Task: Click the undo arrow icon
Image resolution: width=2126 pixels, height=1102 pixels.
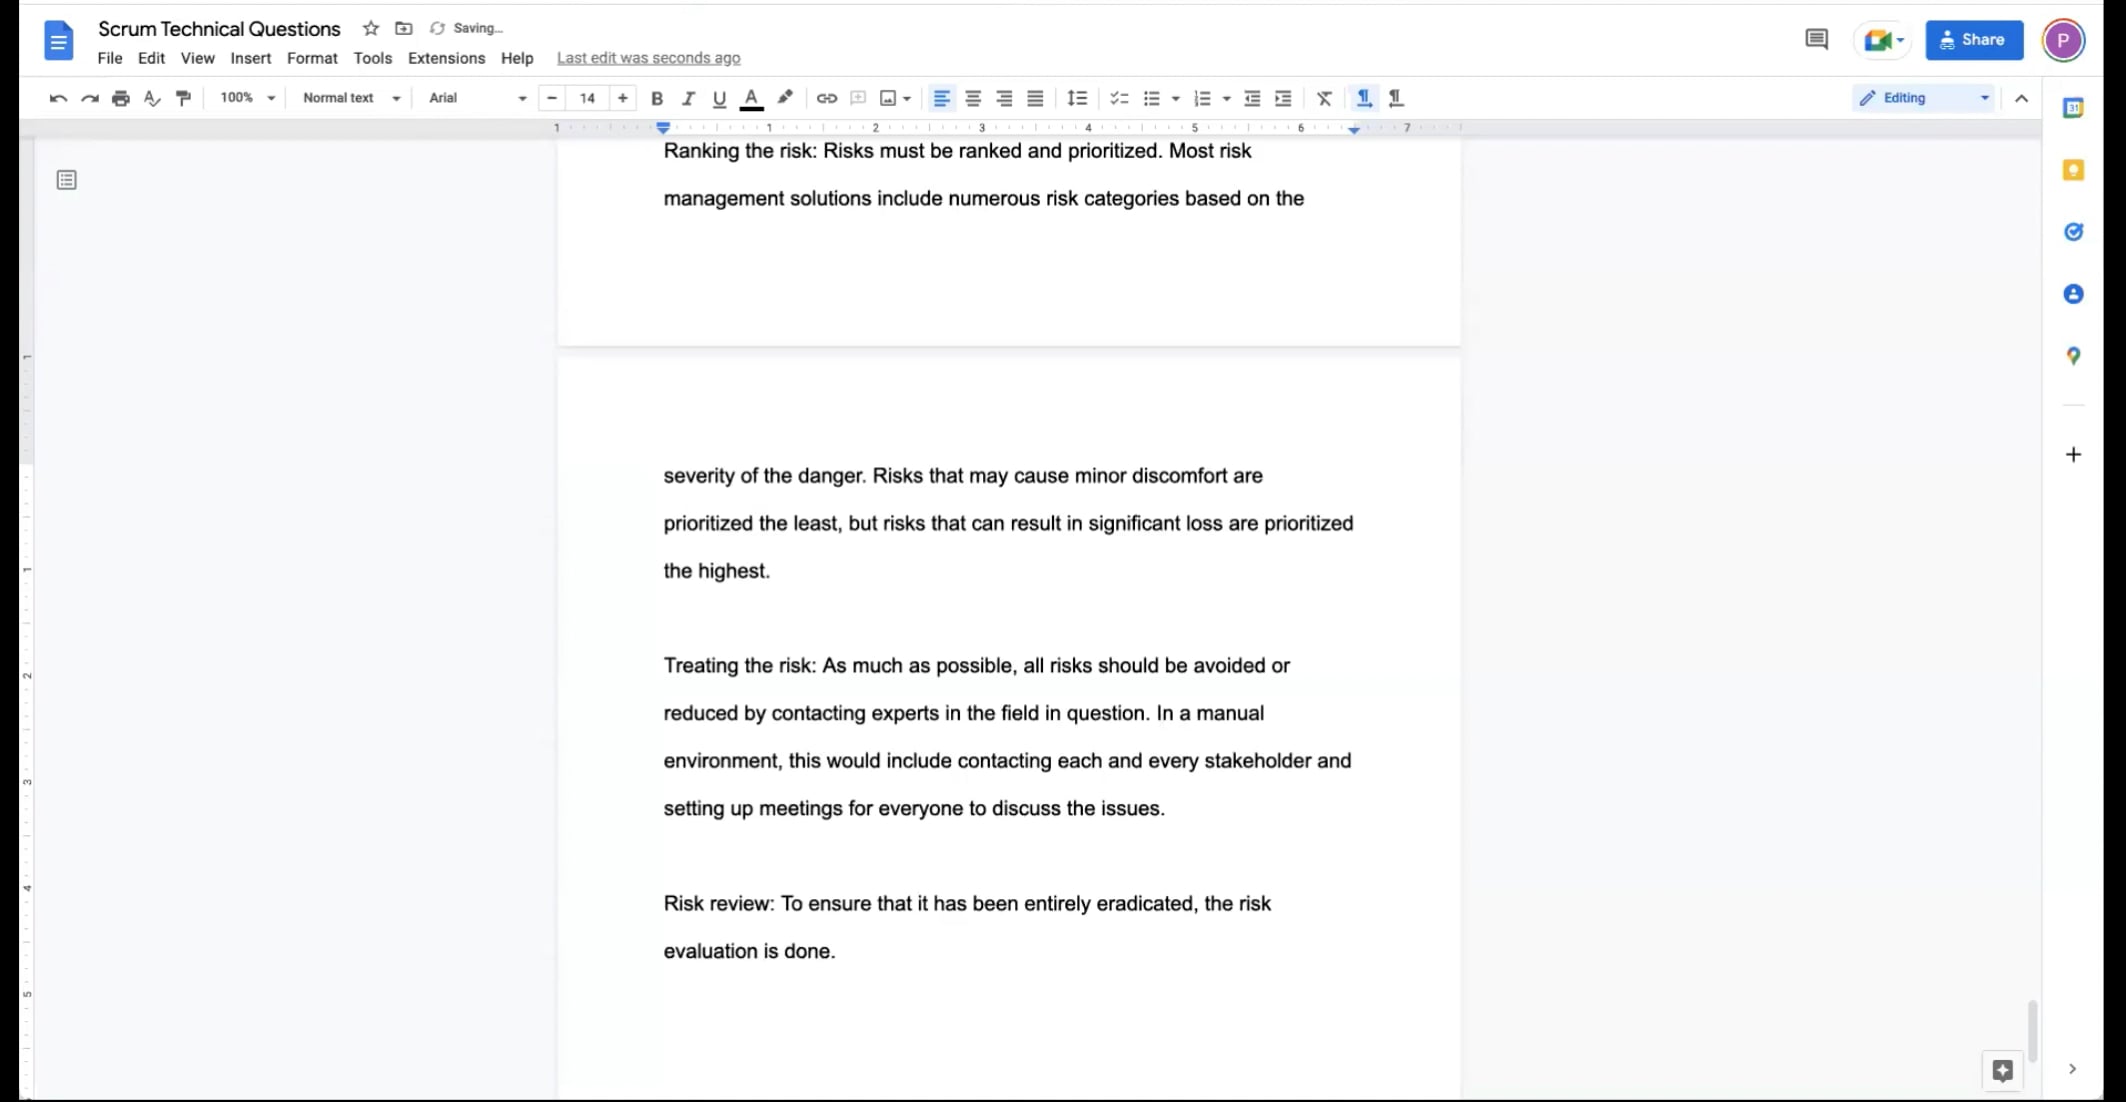Action: pyautogui.click(x=58, y=98)
